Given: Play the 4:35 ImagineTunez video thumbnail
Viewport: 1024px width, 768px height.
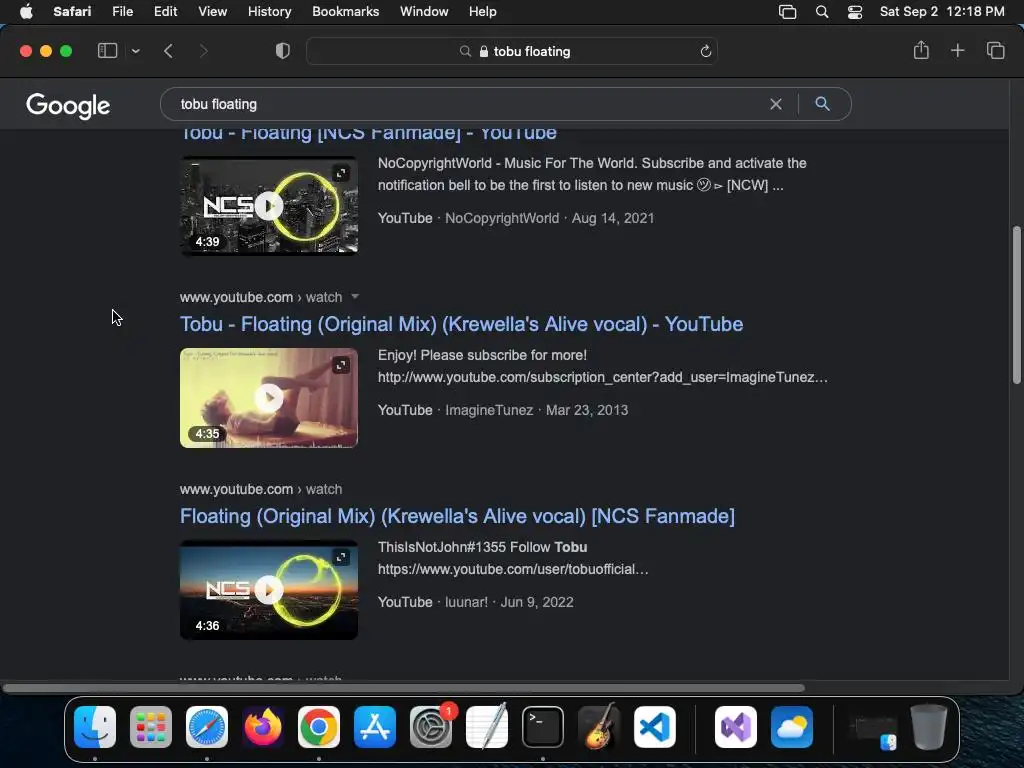Looking at the screenshot, I should coord(268,398).
